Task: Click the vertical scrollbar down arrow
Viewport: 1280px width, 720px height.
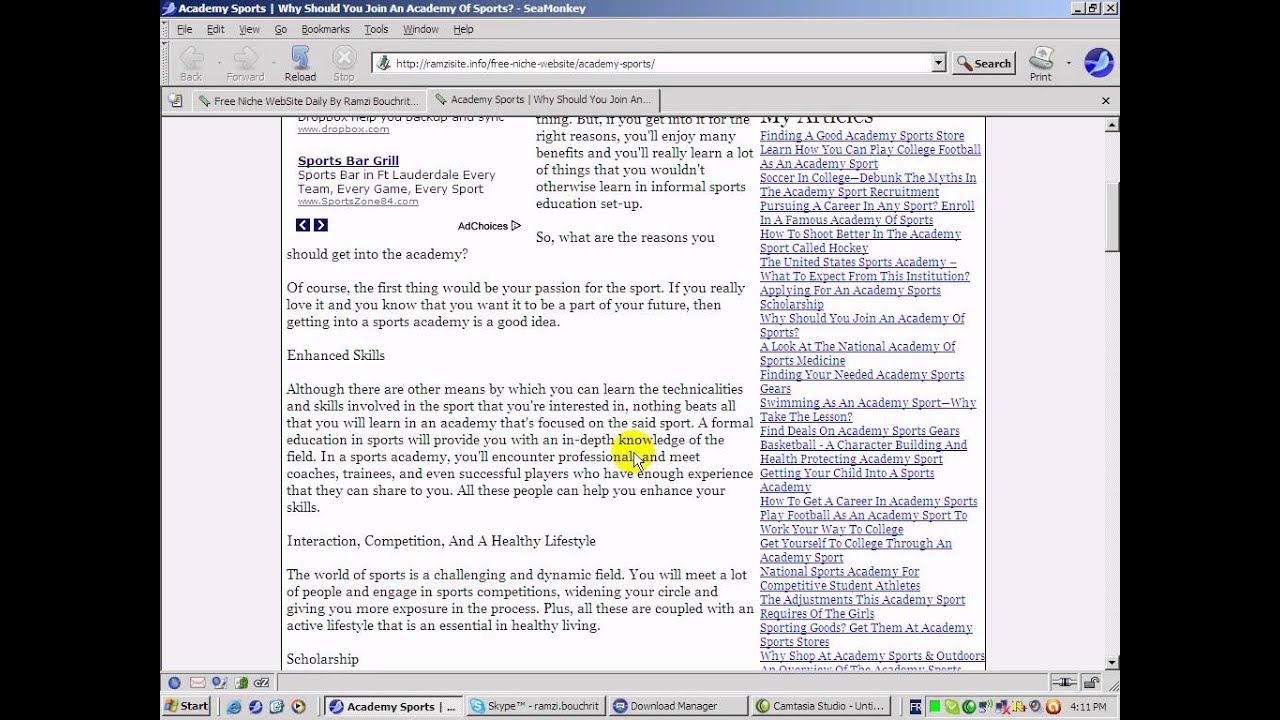Action: (x=1112, y=662)
